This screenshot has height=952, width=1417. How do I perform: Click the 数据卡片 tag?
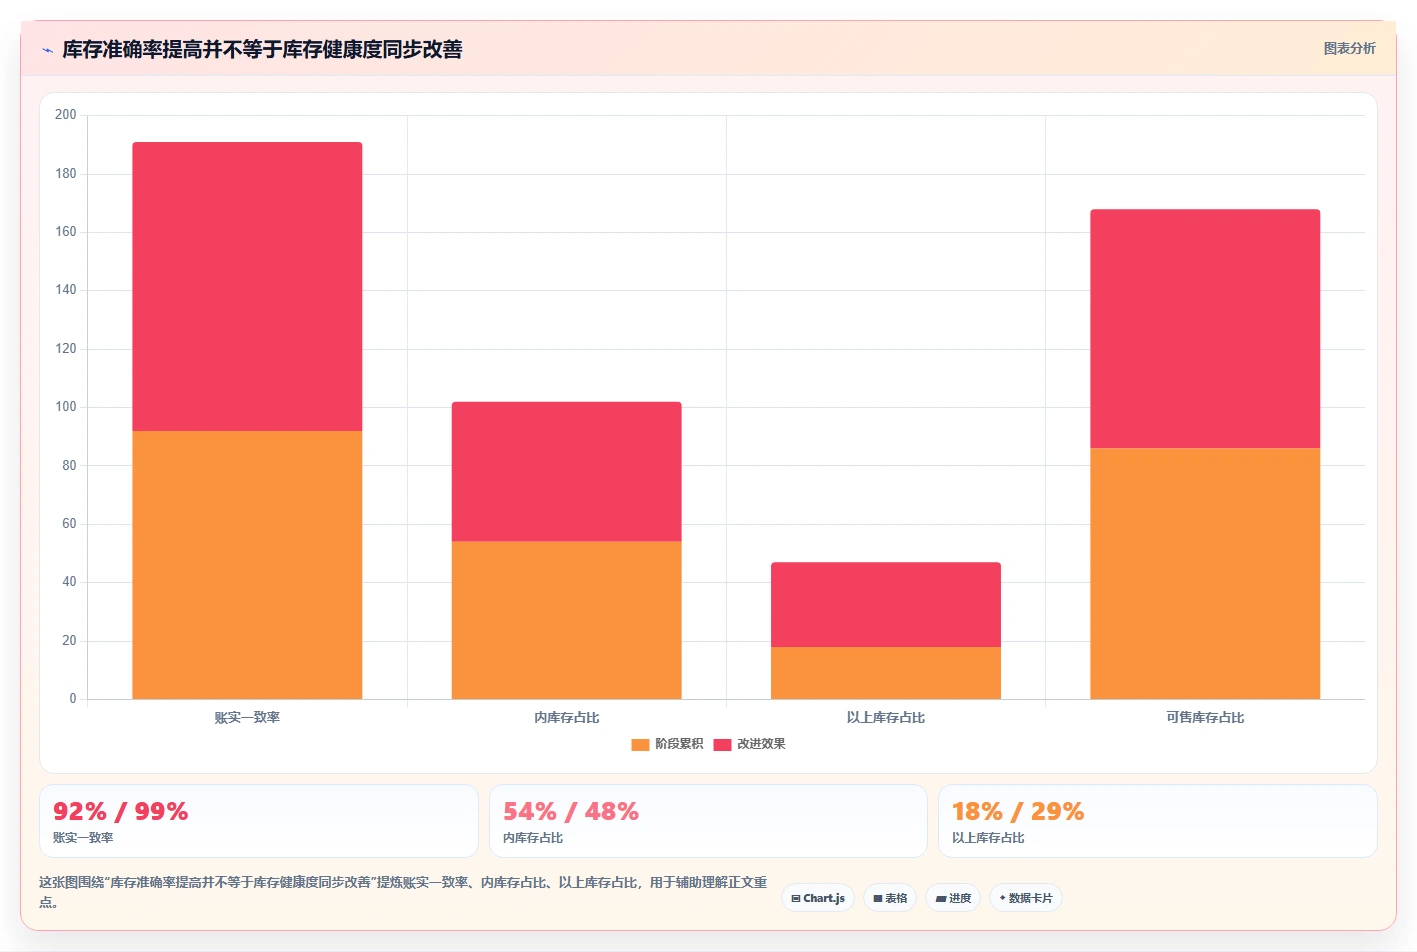pos(1026,898)
